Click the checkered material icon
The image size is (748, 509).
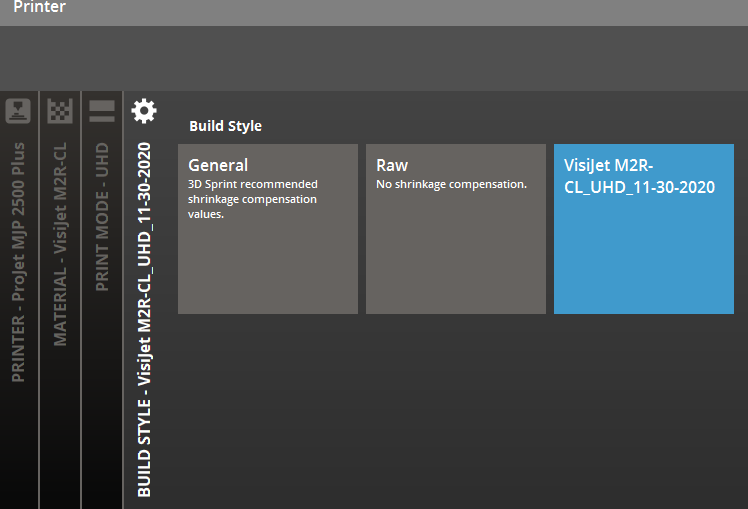(60, 110)
